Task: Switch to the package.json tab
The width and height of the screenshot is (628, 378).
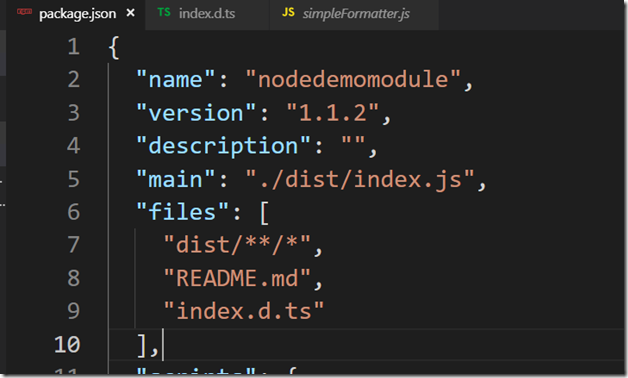Action: pyautogui.click(x=76, y=14)
